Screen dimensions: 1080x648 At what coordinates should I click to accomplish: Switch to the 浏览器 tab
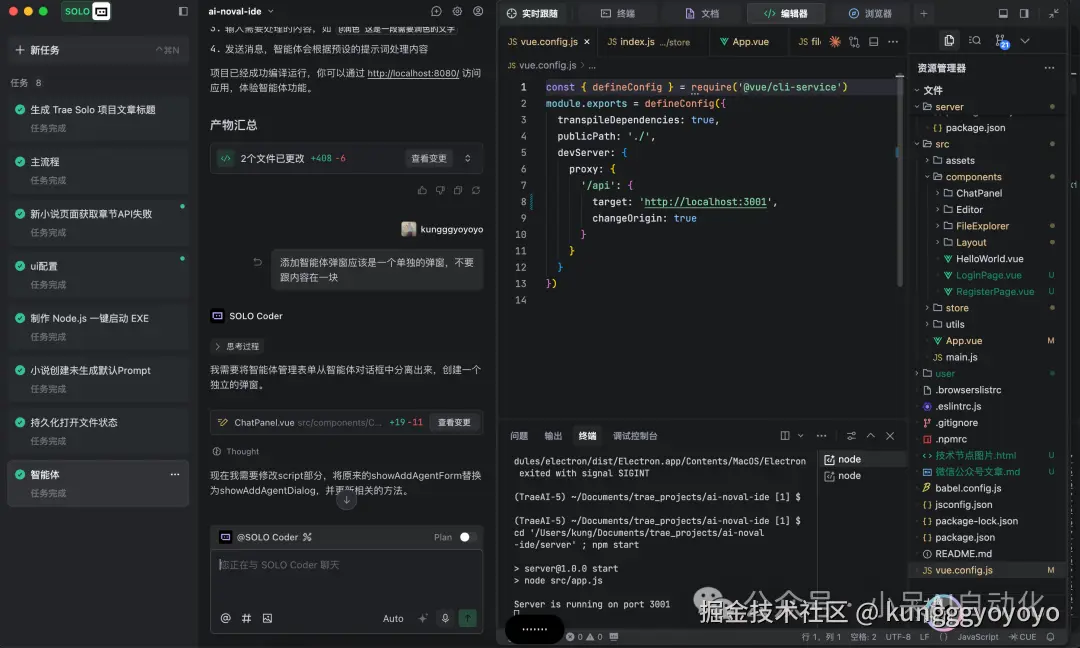(870, 13)
